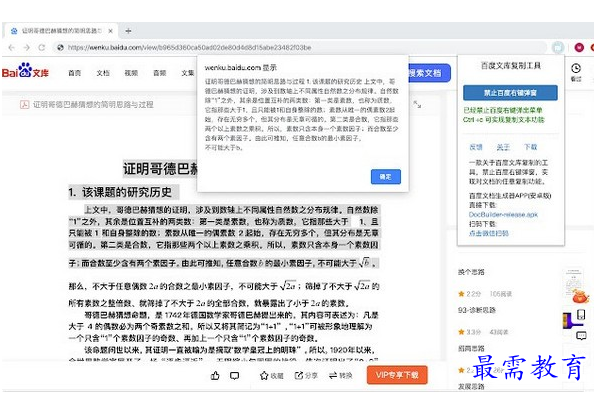Click the 转换 convert button

(x=341, y=376)
